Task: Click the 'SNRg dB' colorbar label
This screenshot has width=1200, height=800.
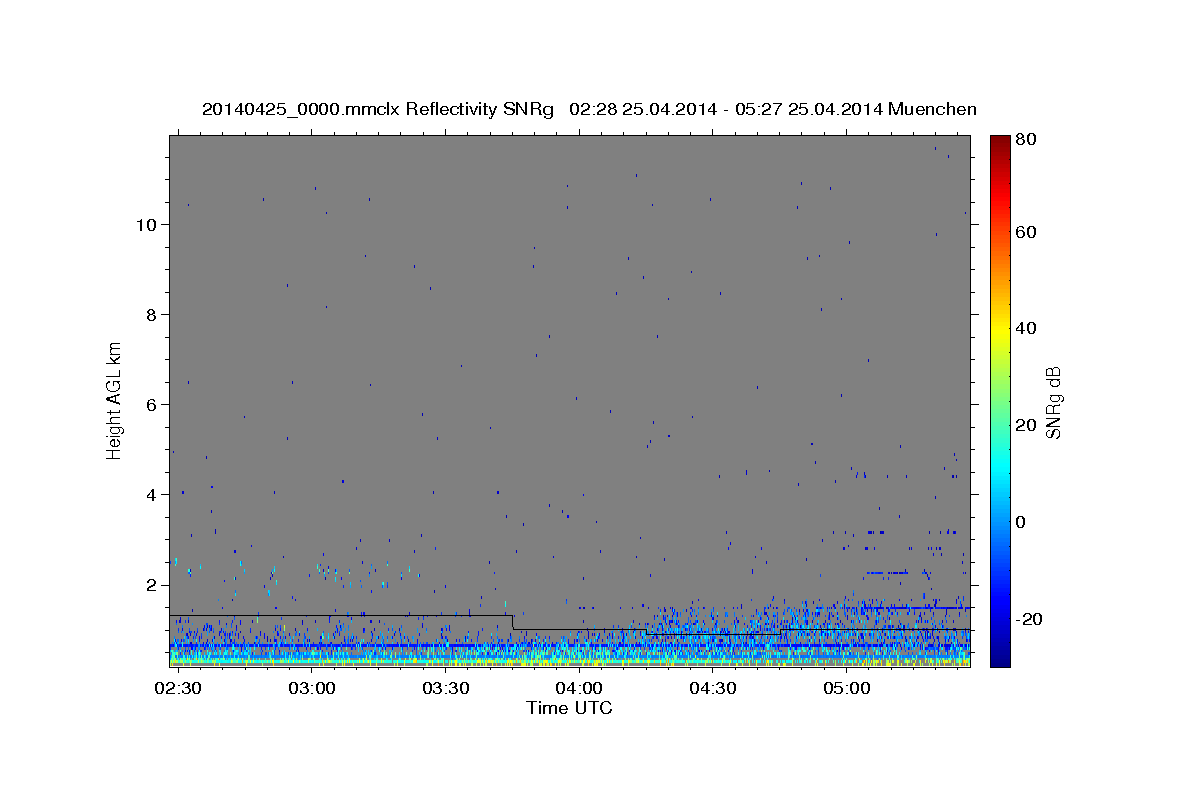Action: coord(1053,402)
